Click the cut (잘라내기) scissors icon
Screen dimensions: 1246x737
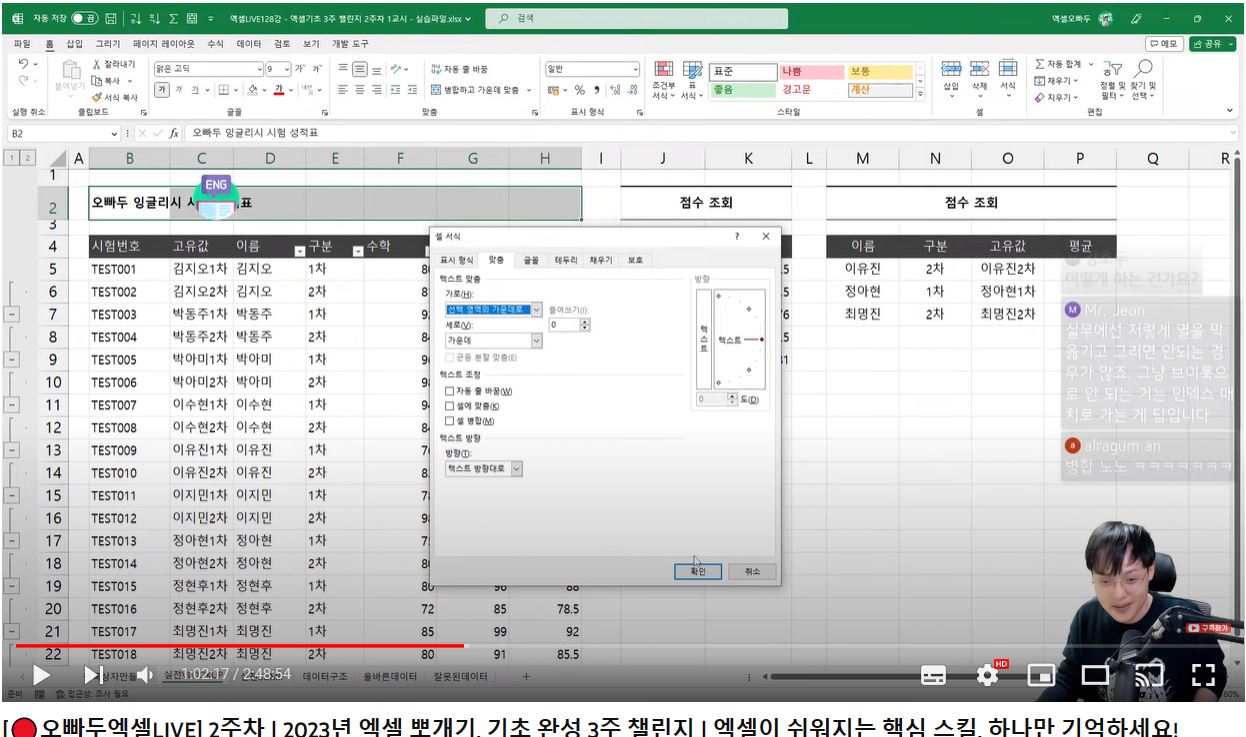[97, 64]
